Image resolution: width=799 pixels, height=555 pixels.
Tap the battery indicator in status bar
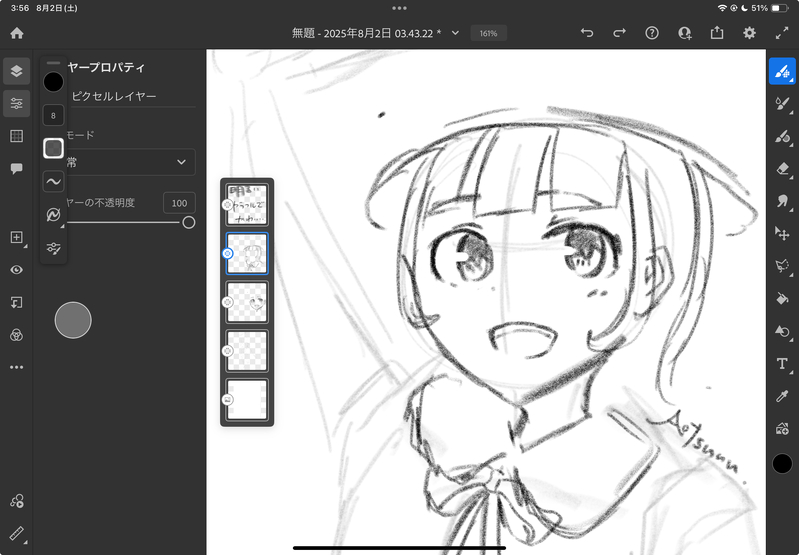(780, 8)
